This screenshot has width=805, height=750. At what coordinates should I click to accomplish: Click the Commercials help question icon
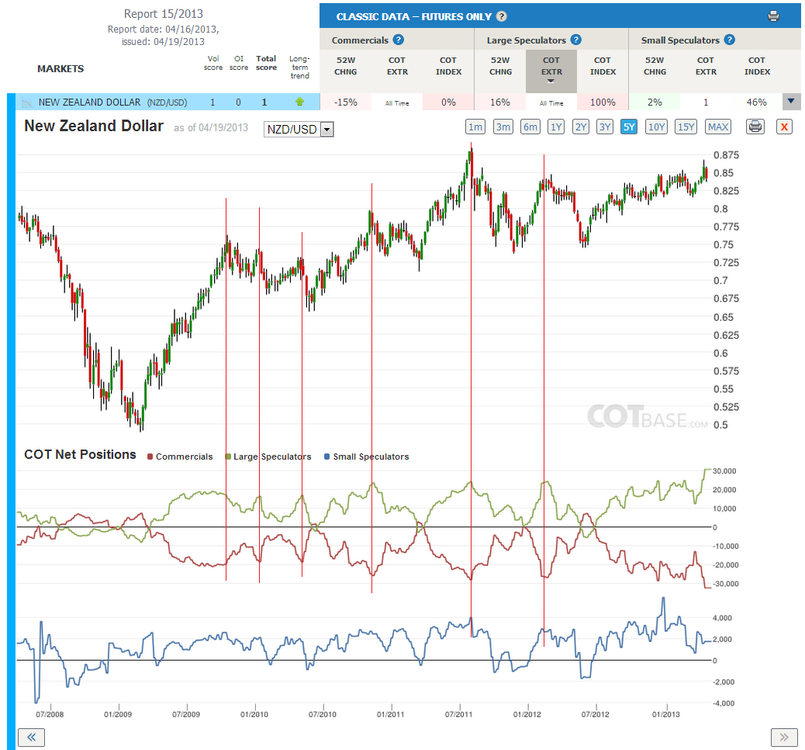click(398, 40)
